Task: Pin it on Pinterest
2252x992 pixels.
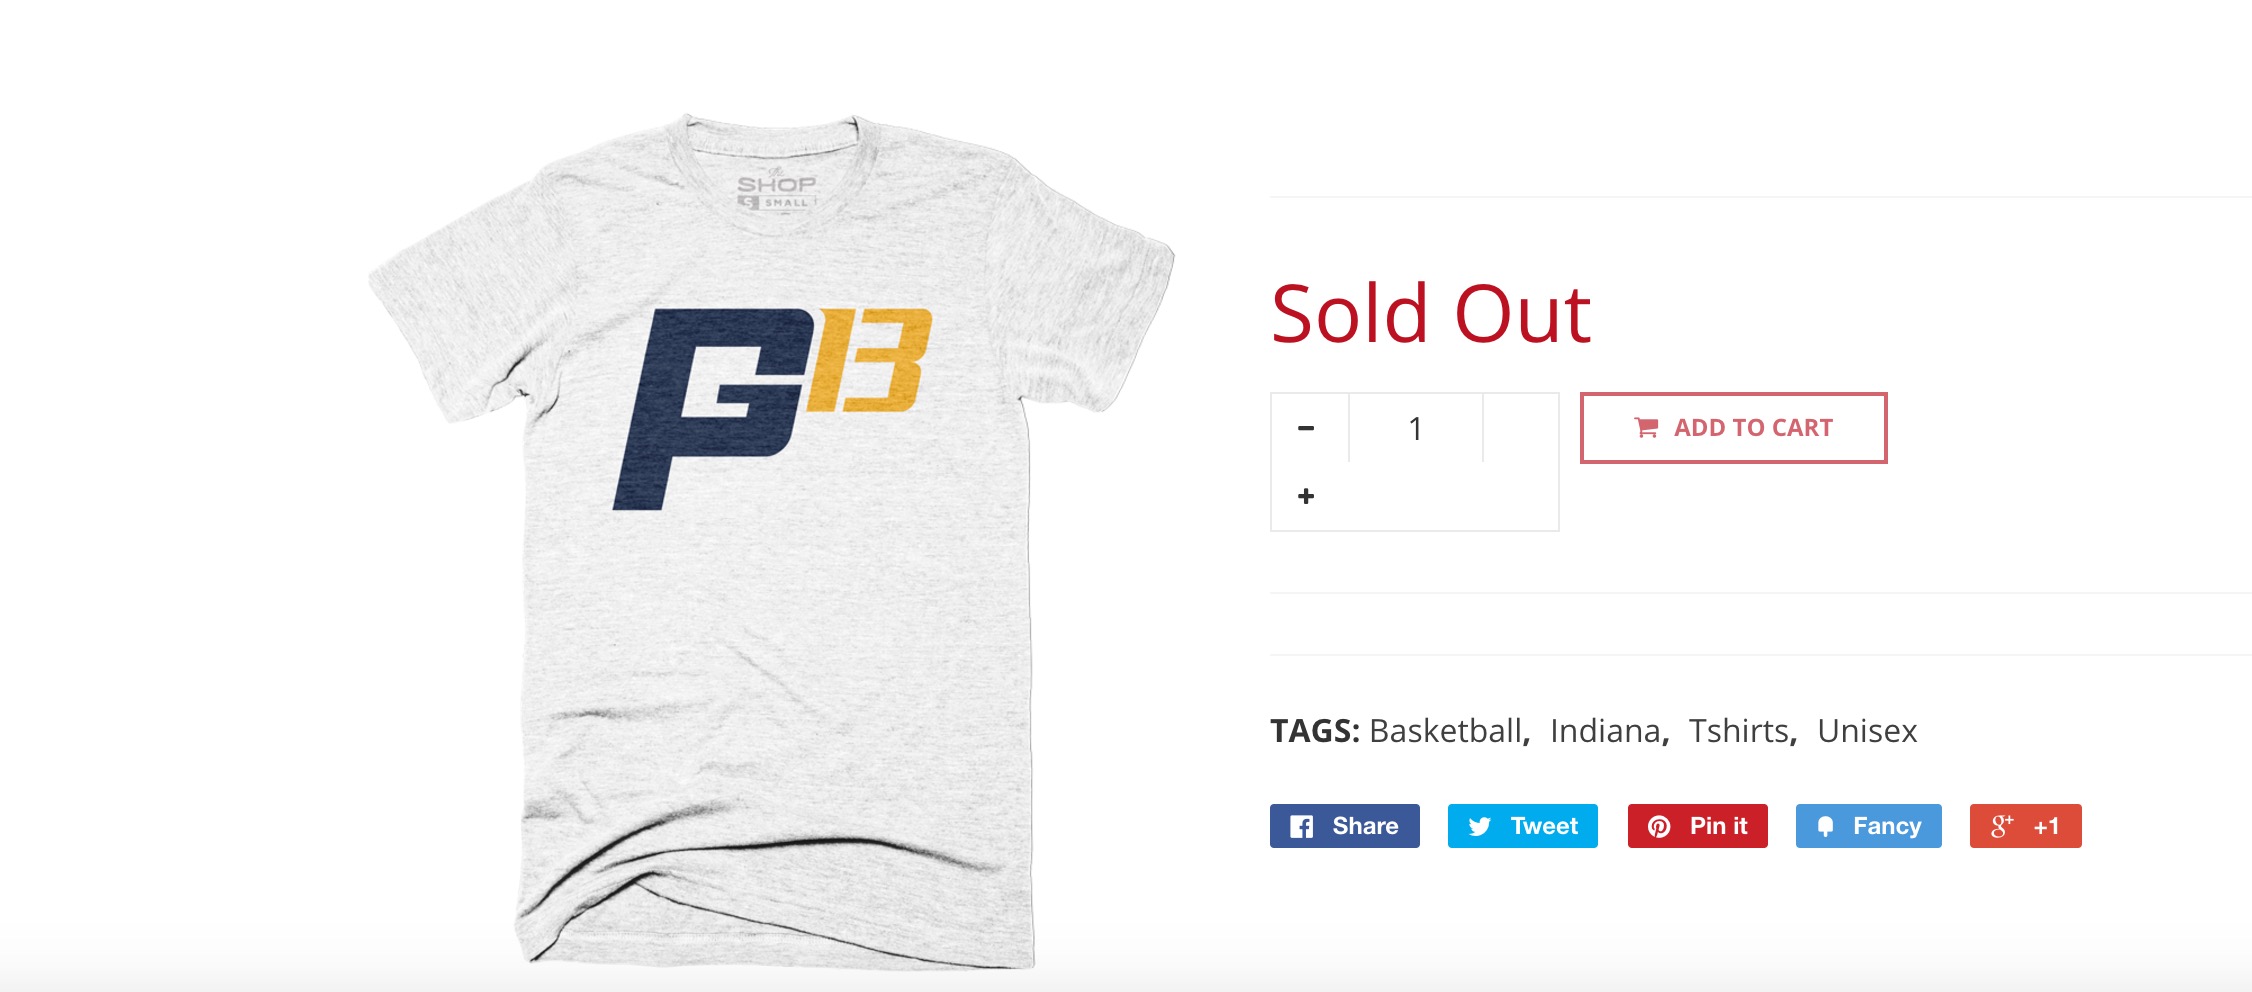Action: click(x=1698, y=826)
